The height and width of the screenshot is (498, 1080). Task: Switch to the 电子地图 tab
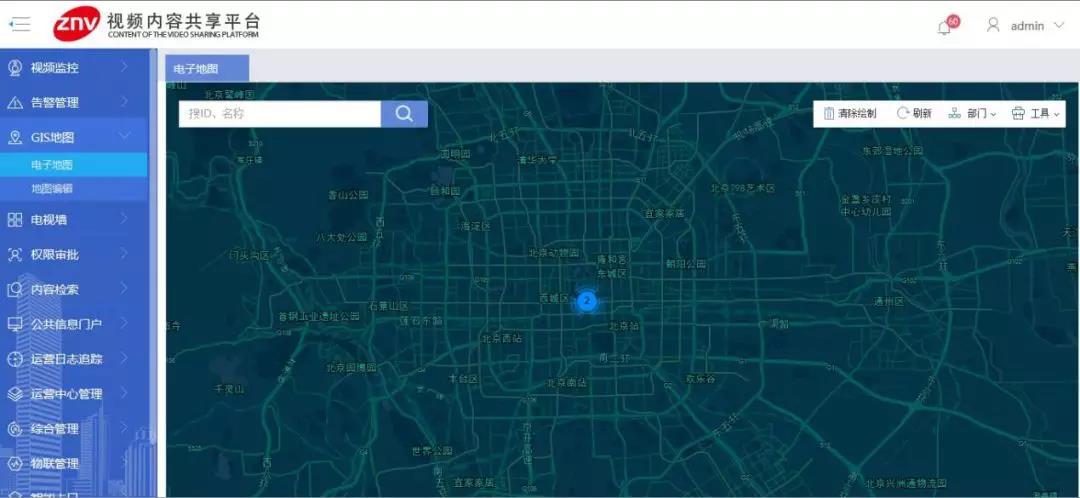point(196,69)
